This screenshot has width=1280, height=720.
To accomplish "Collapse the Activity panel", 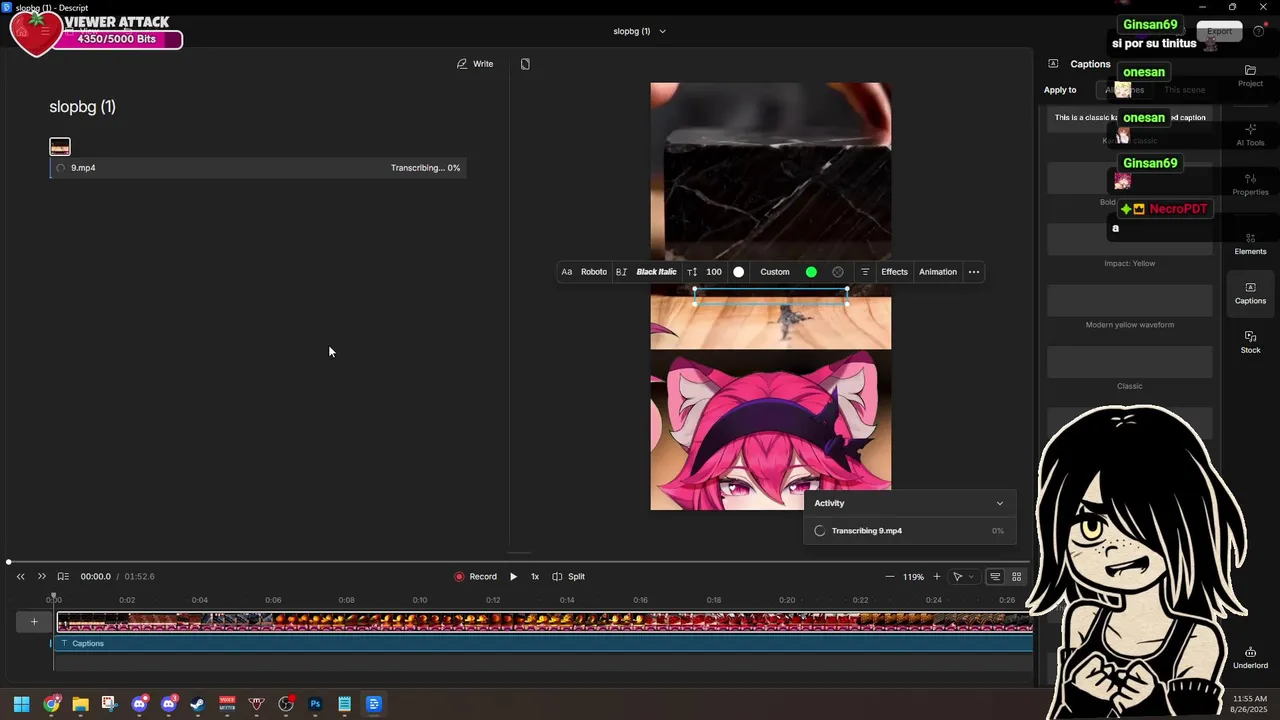I will click(999, 503).
